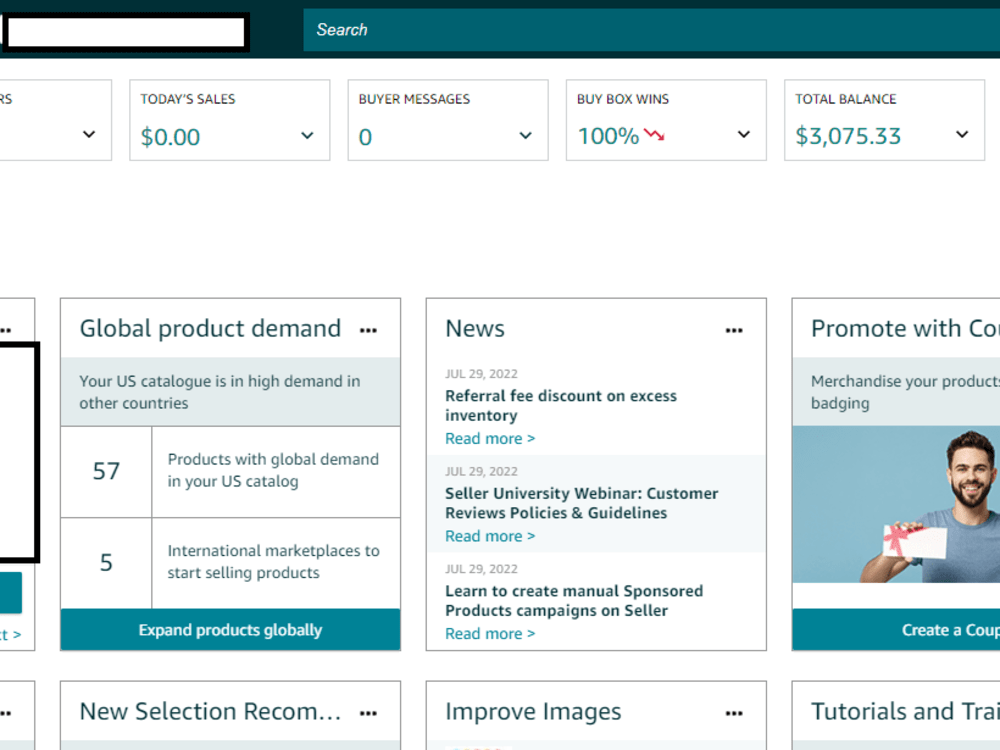Viewport: 1000px width, 750px height.
Task: Click Merchandise your products badging text
Action: pos(906,392)
